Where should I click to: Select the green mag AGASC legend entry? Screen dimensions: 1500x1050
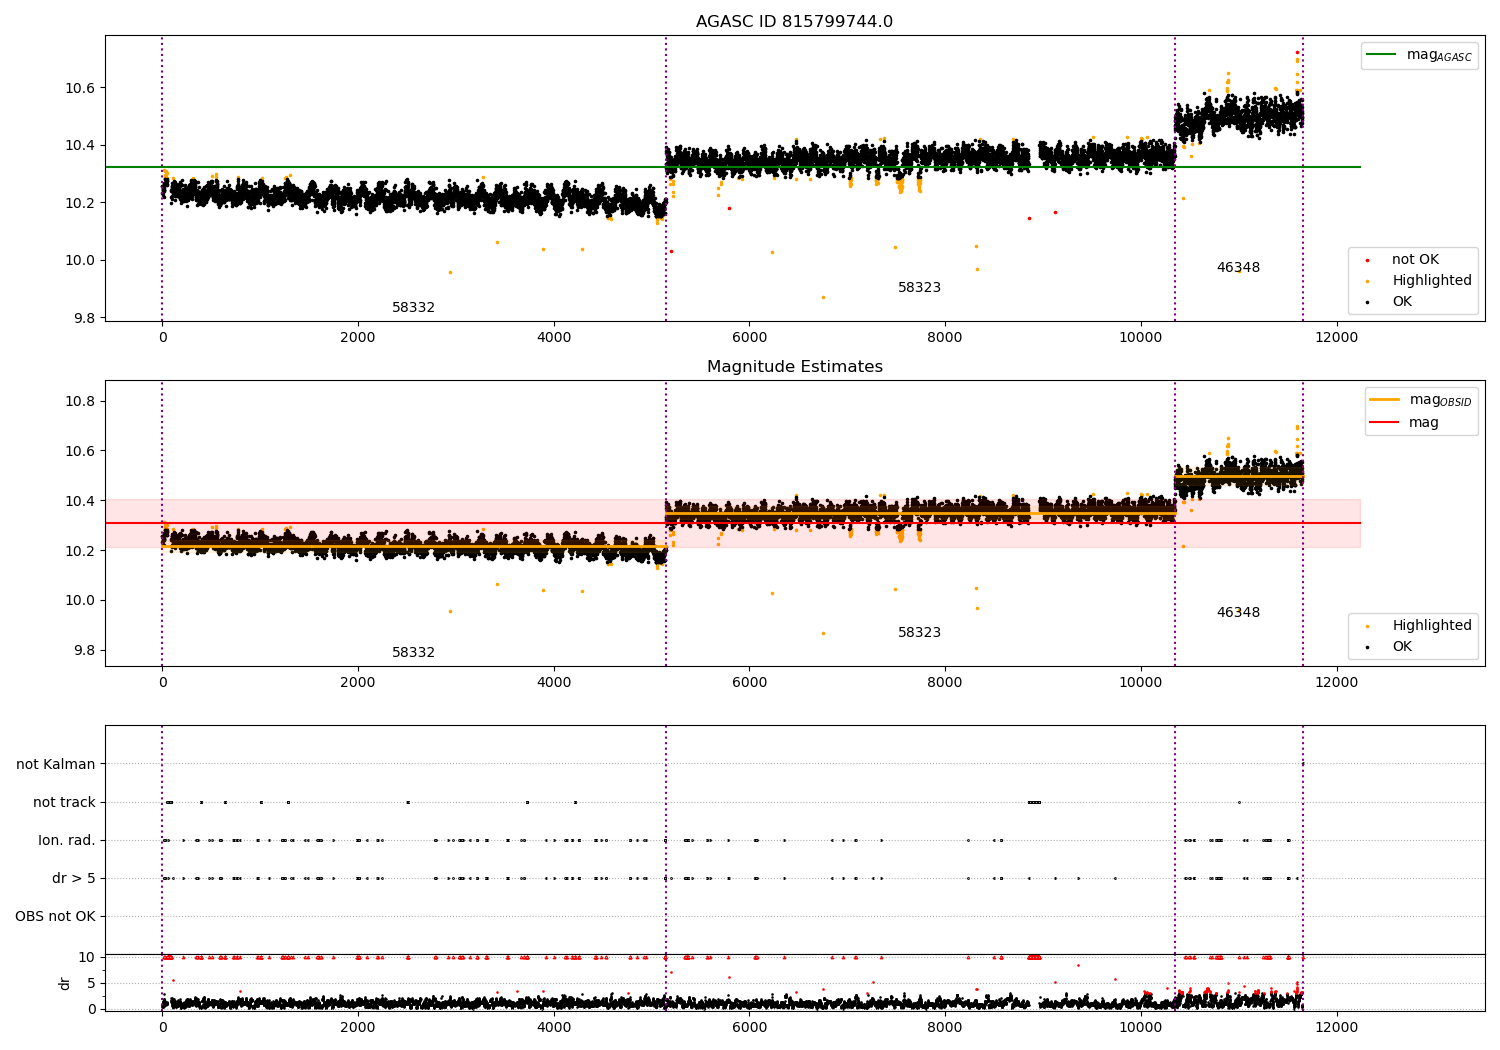[x=1419, y=55]
